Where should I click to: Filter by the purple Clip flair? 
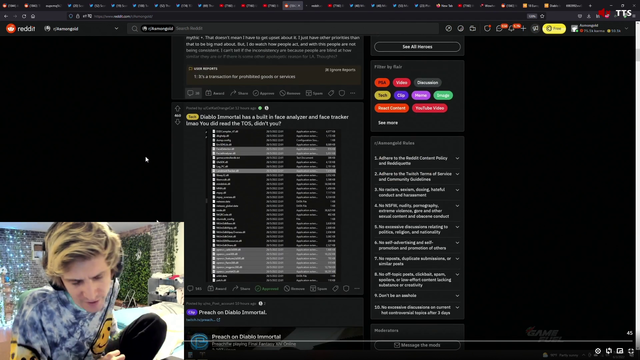point(401,96)
